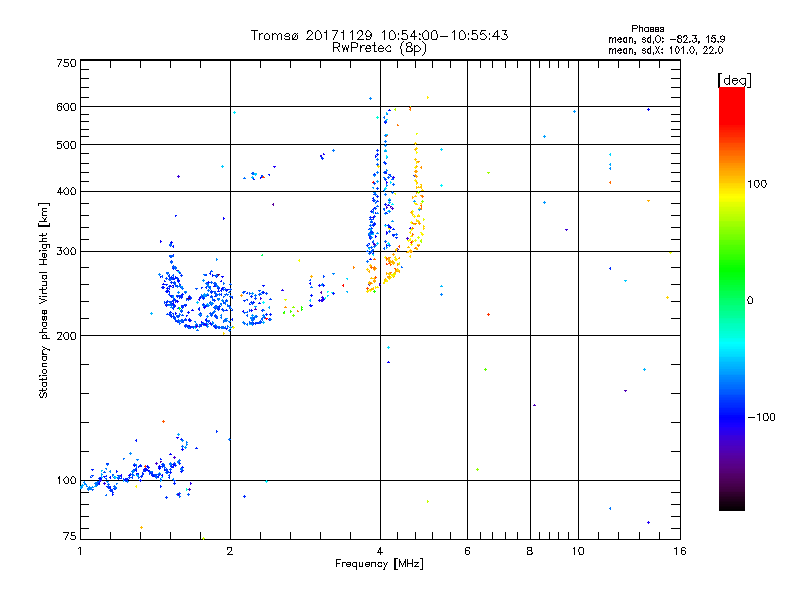Screen dimensions: 800x600
Task: Click the y-axis label 'Stationary phase Virtual Height [km]'
Action: pos(44,300)
